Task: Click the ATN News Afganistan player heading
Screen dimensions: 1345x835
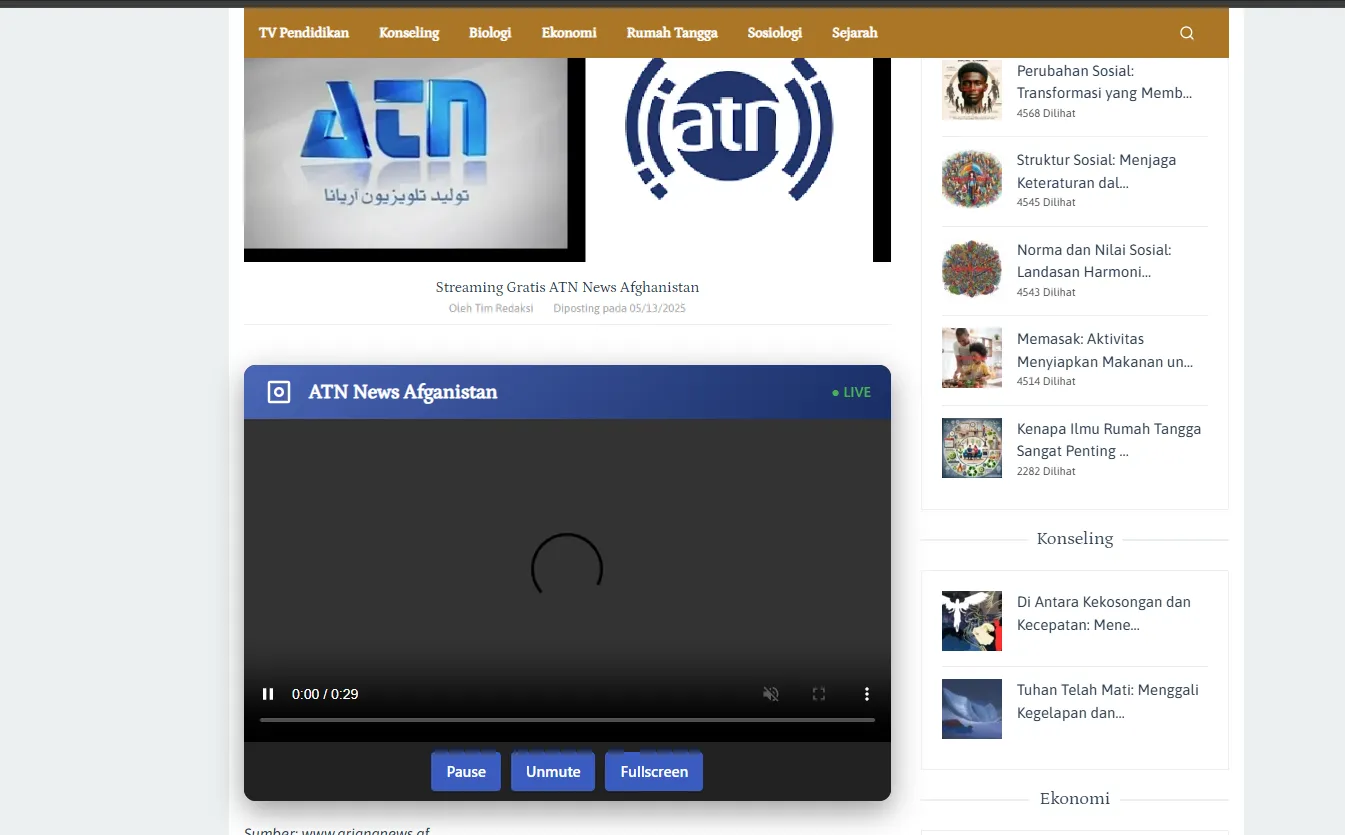Action: pos(403,392)
